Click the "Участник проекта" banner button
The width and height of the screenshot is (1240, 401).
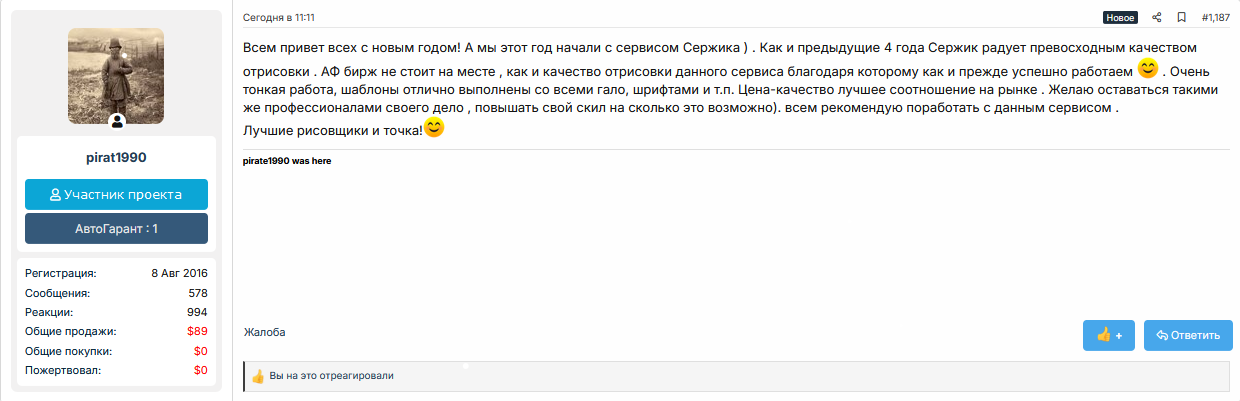116,195
